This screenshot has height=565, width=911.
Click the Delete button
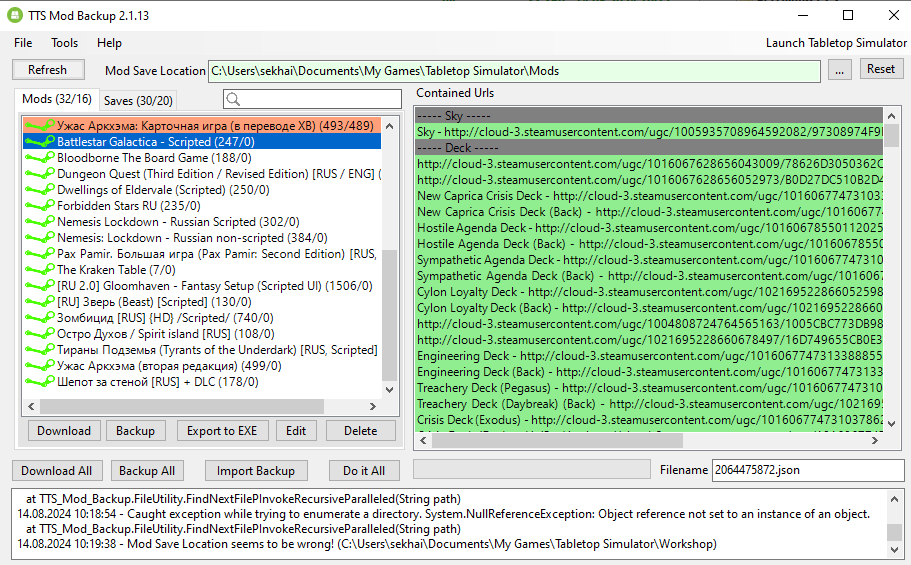361,431
